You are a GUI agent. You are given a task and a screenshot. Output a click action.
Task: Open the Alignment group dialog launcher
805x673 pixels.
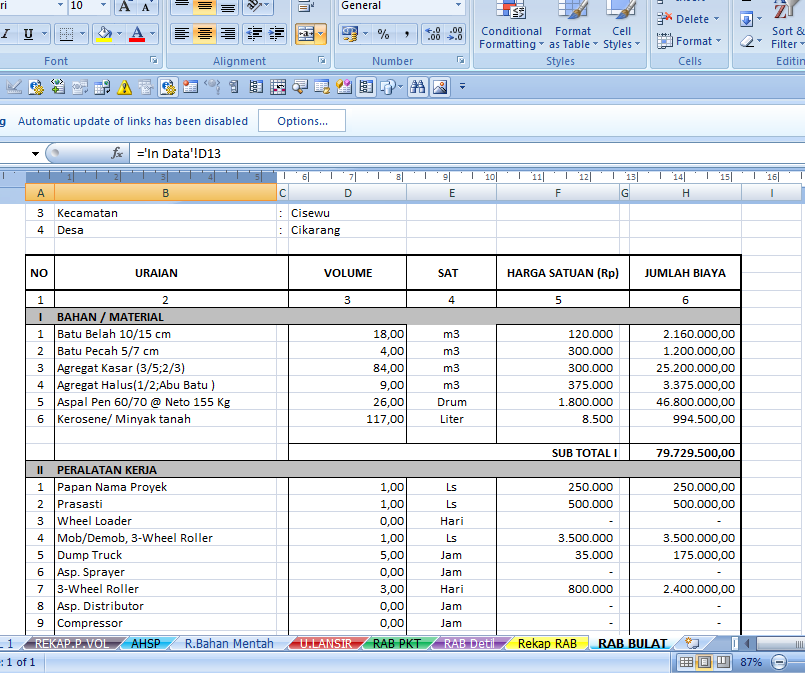(321, 61)
